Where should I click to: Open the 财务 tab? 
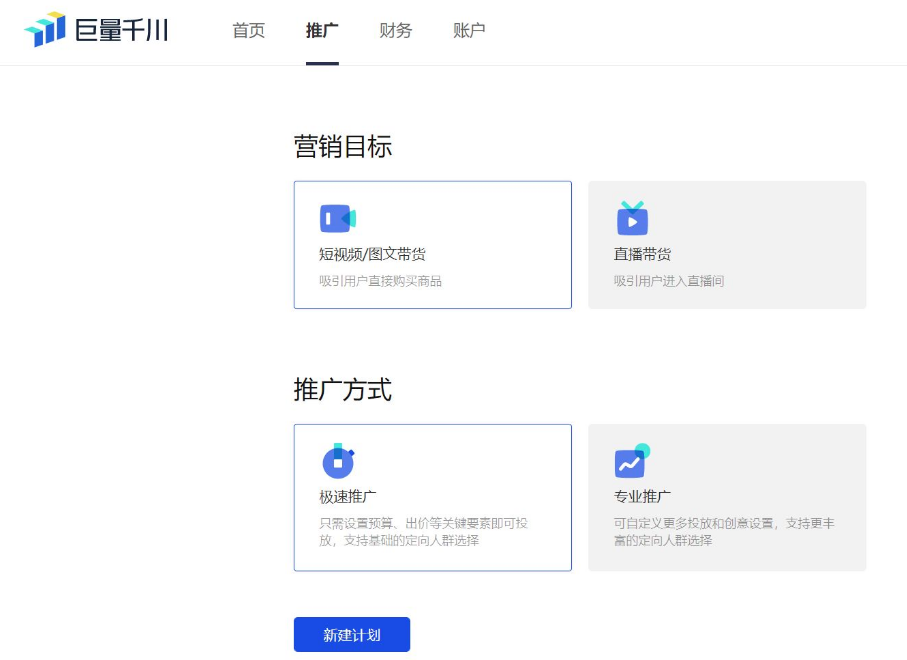click(394, 31)
